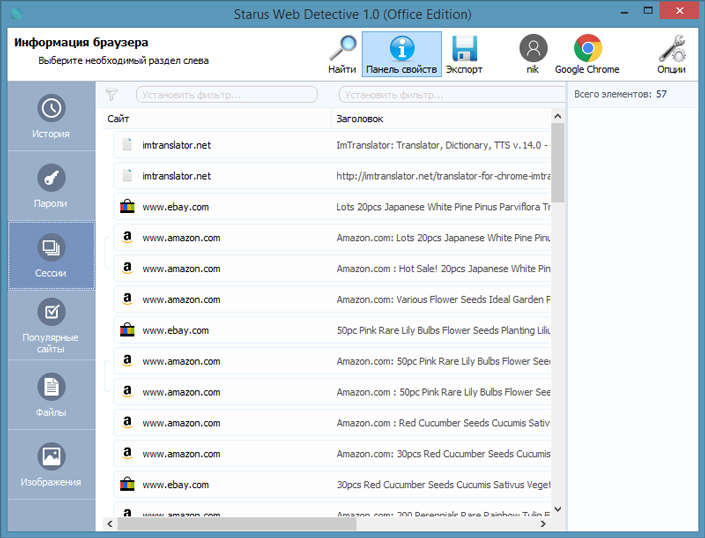
Task: Toggle the Панель свойств properties panel
Action: pos(402,54)
